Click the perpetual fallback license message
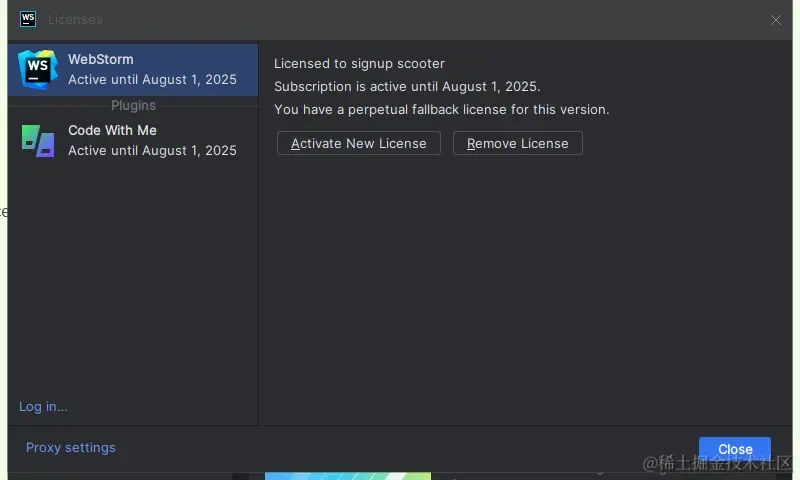800x480 pixels. pos(442,110)
